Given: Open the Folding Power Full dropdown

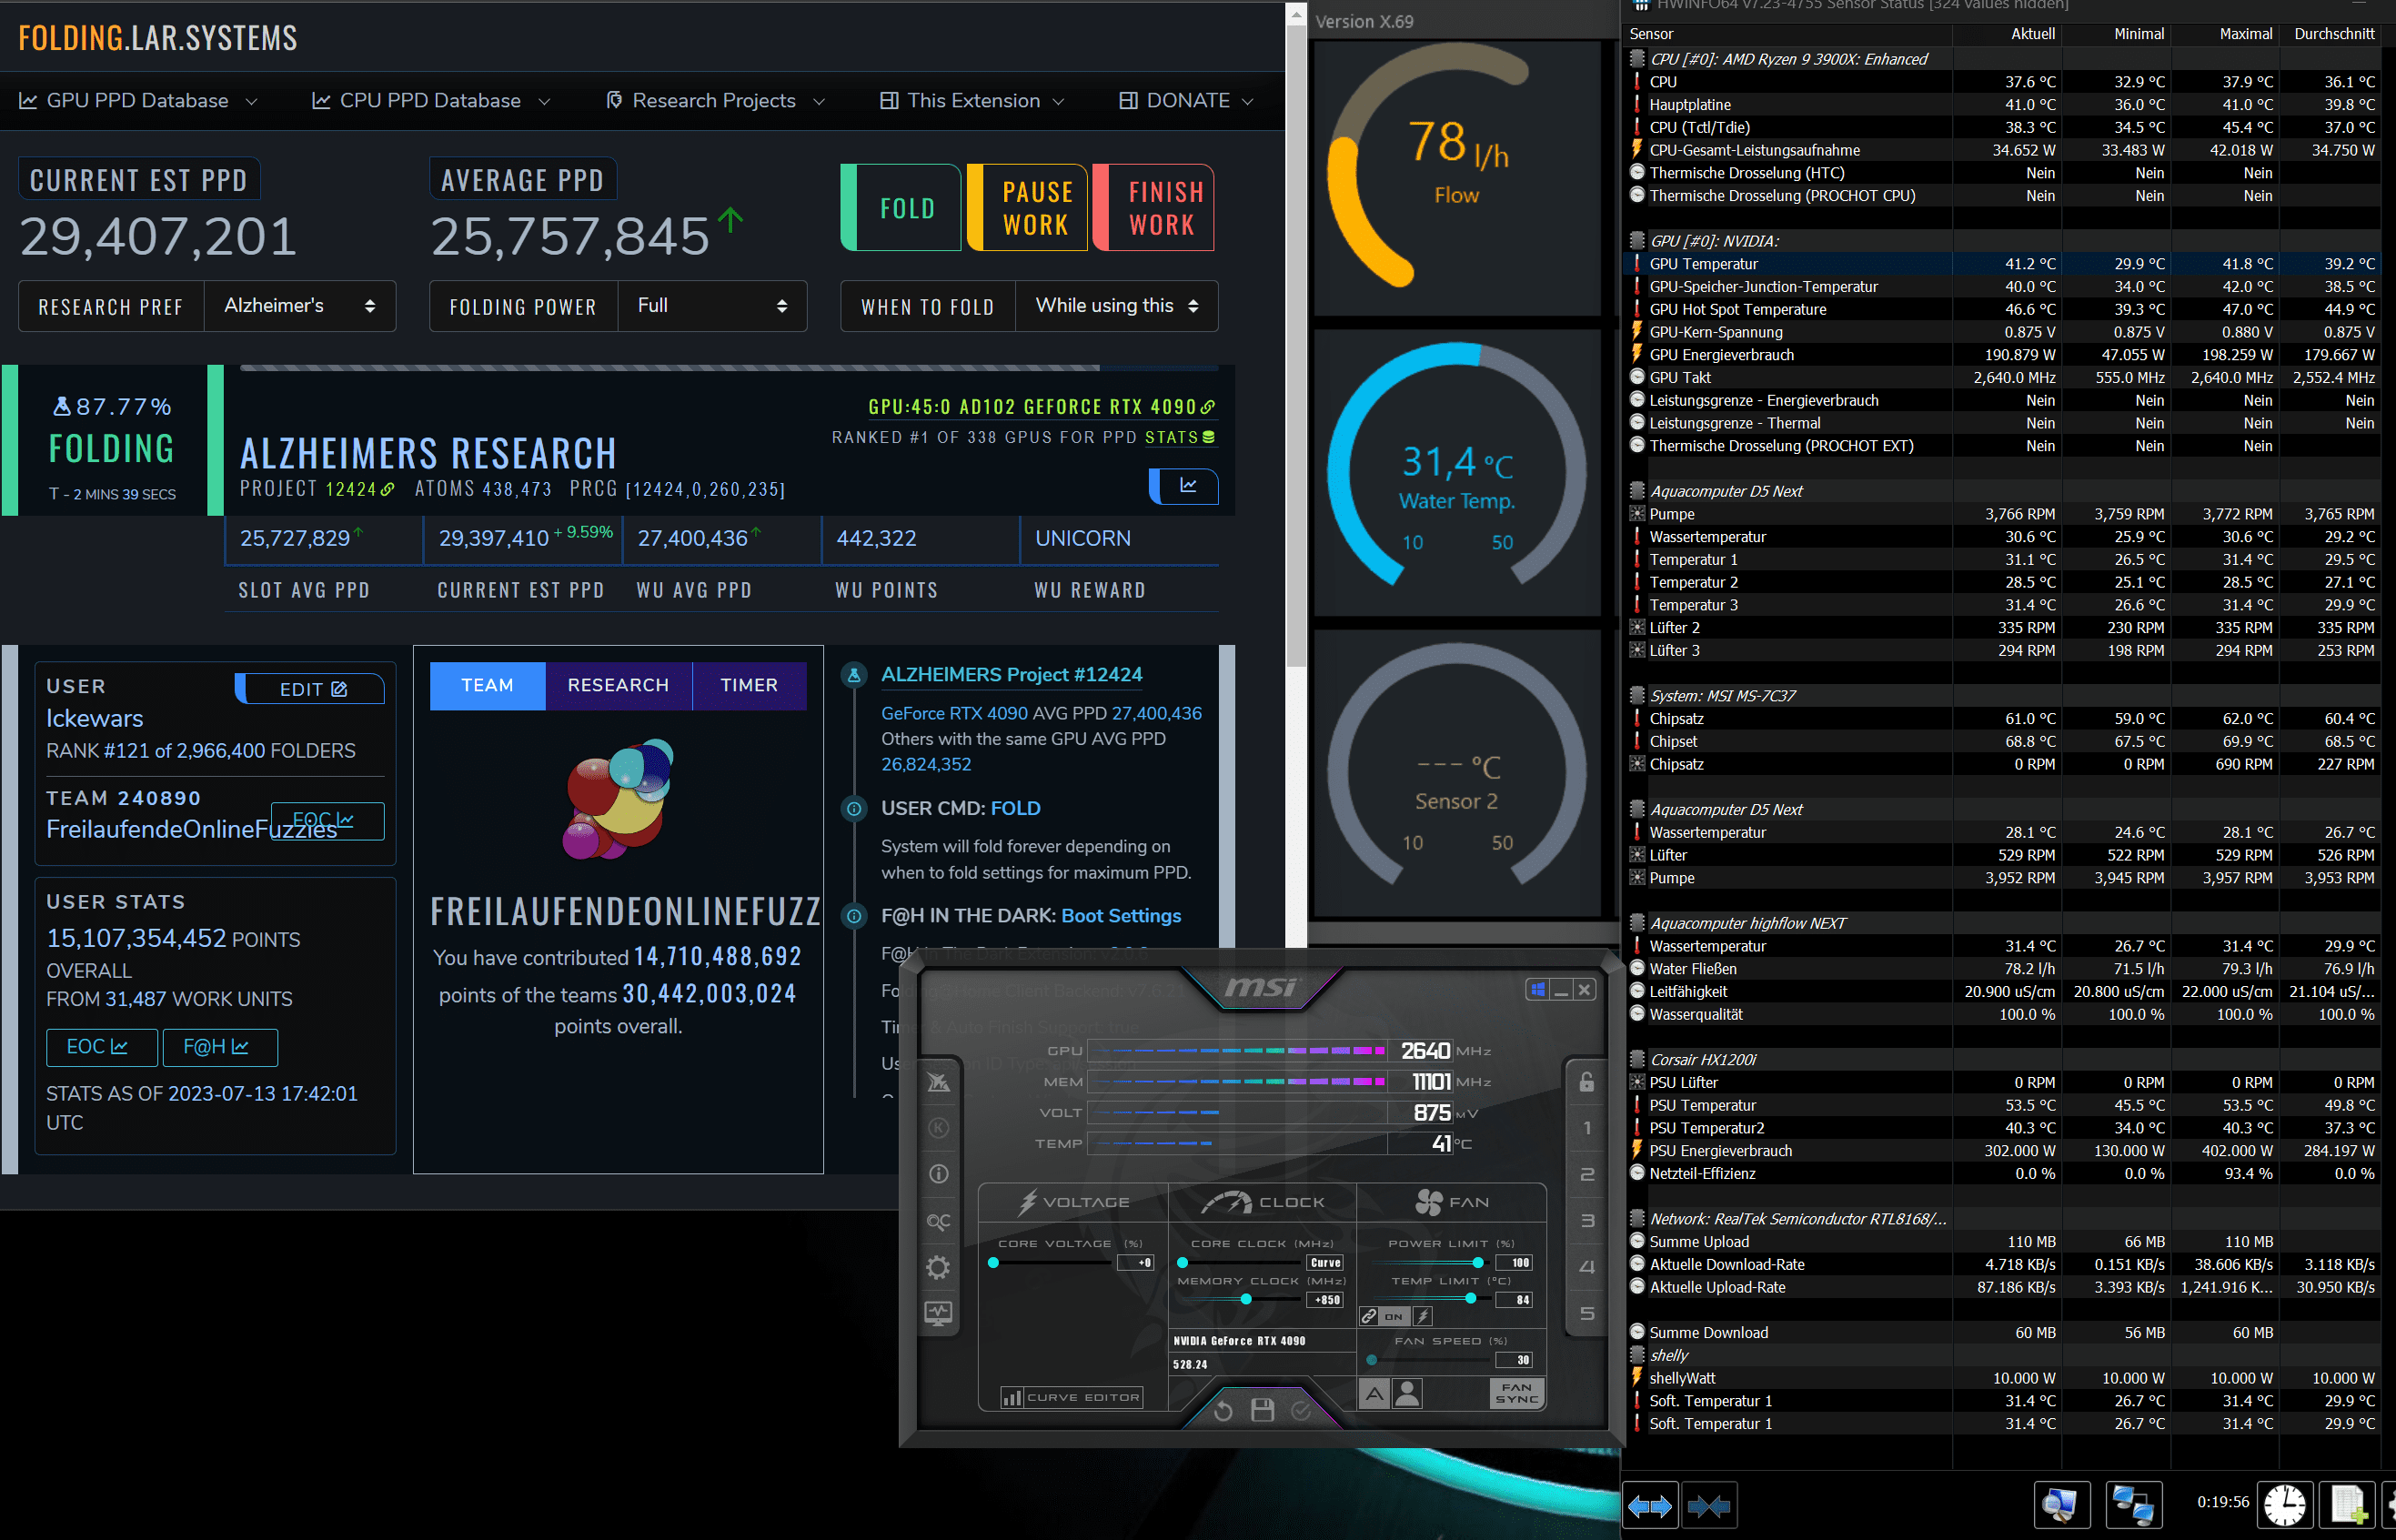Looking at the screenshot, I should tap(711, 306).
